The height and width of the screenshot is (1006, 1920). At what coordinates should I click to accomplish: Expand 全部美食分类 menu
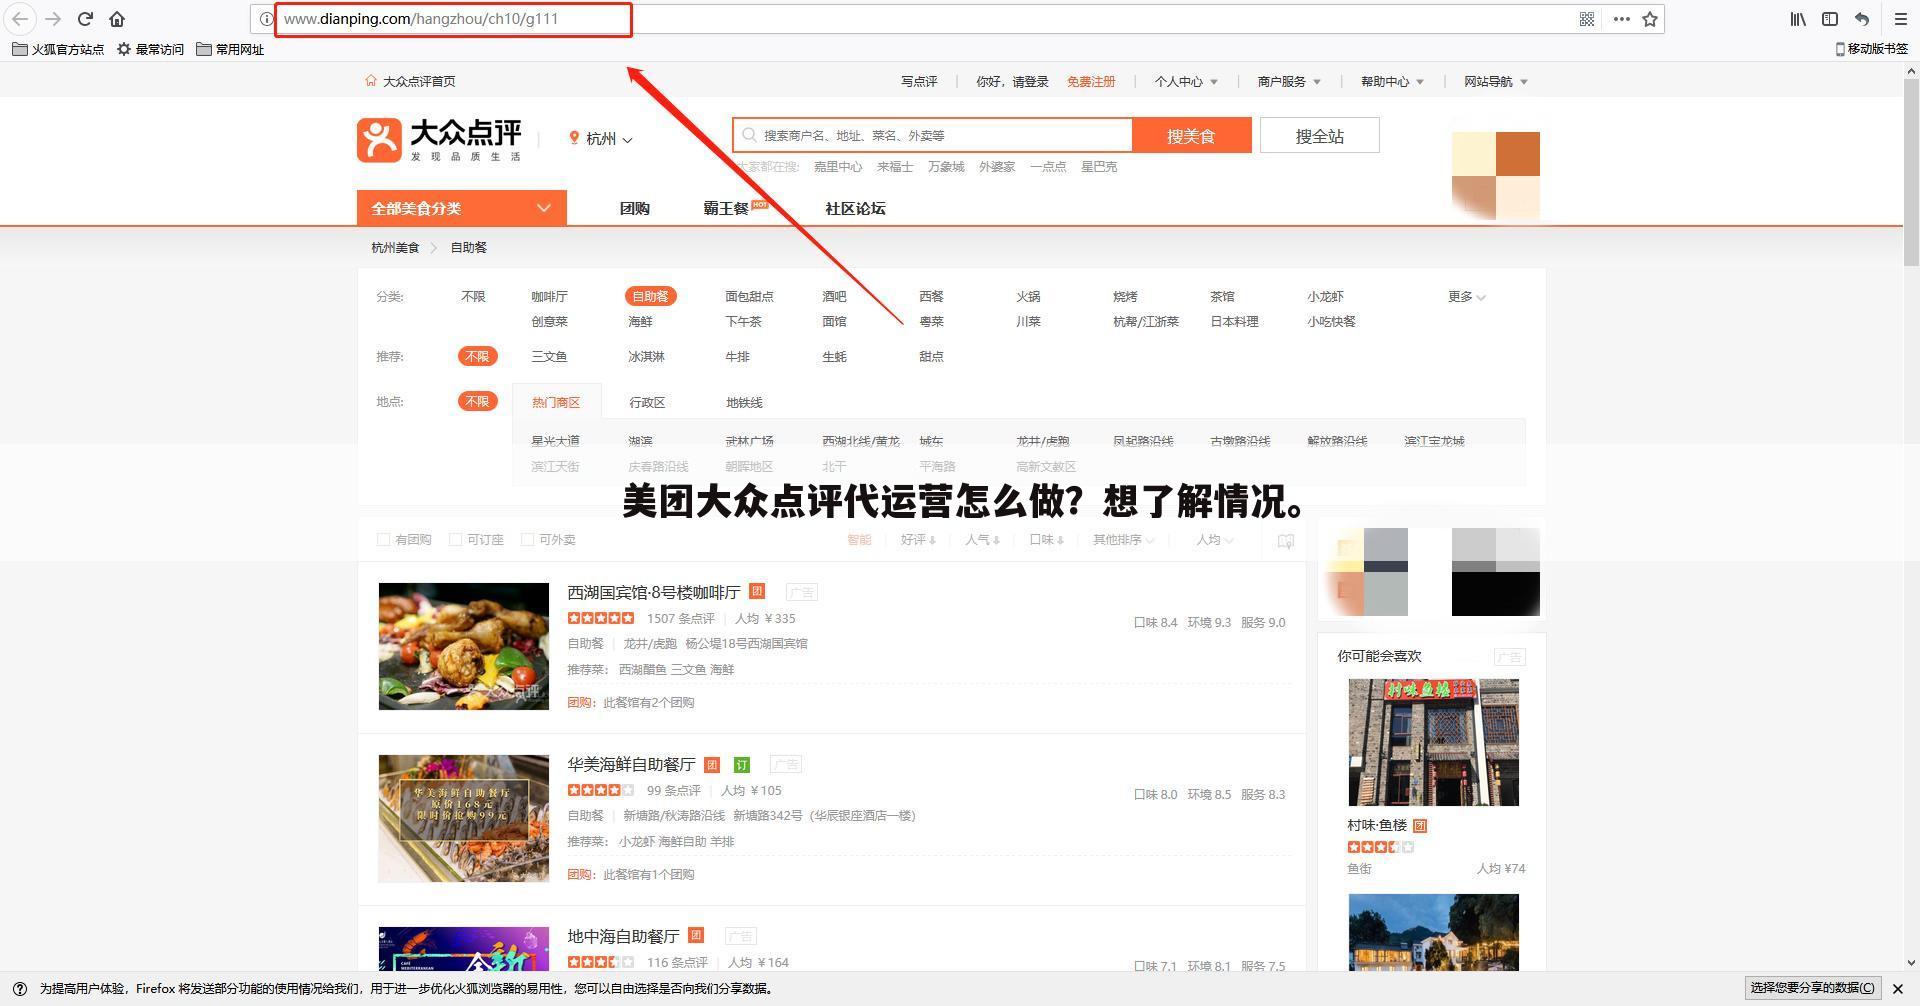(x=462, y=208)
